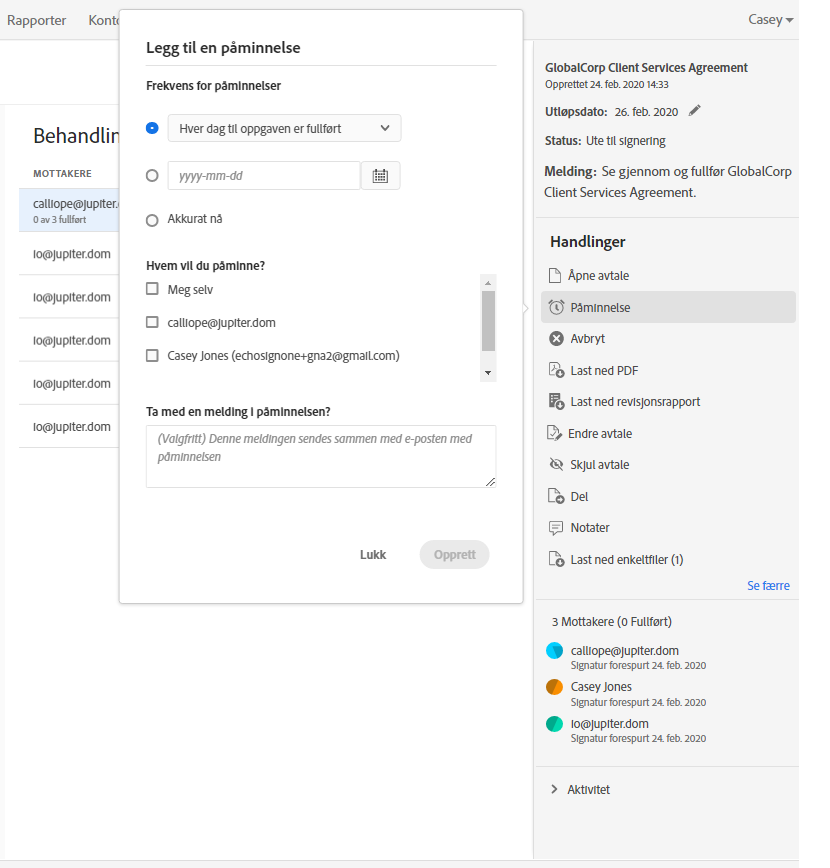Click the Last ned revisjonsrapport icon
The width and height of the screenshot is (830, 868).
(x=556, y=402)
